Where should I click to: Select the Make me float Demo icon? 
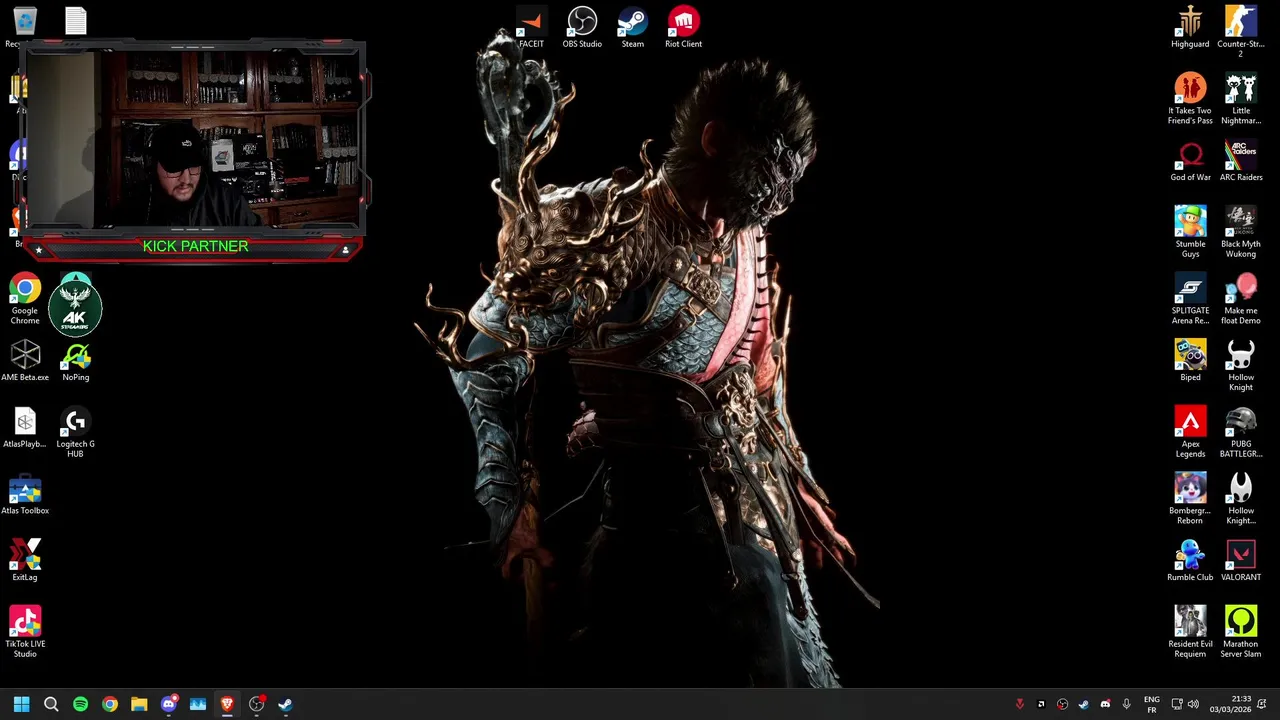(x=1241, y=299)
